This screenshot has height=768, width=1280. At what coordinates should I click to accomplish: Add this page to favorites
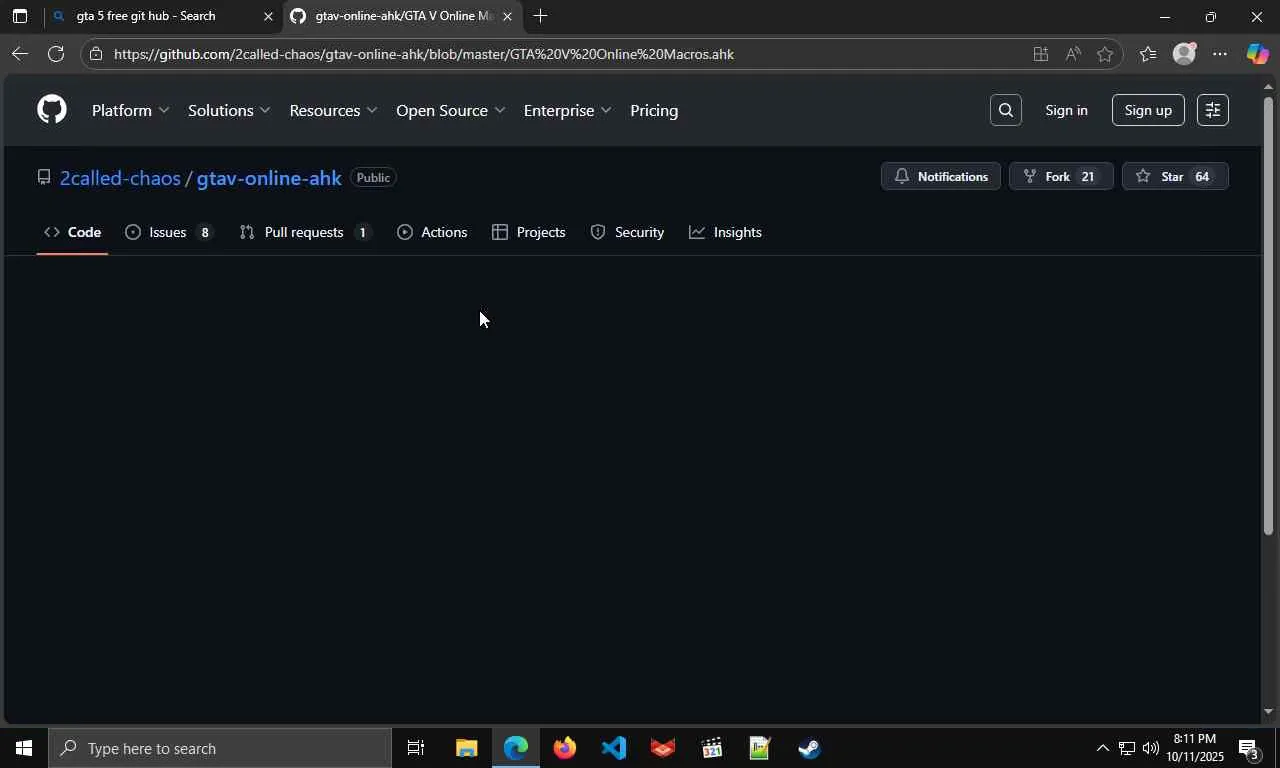click(x=1104, y=54)
